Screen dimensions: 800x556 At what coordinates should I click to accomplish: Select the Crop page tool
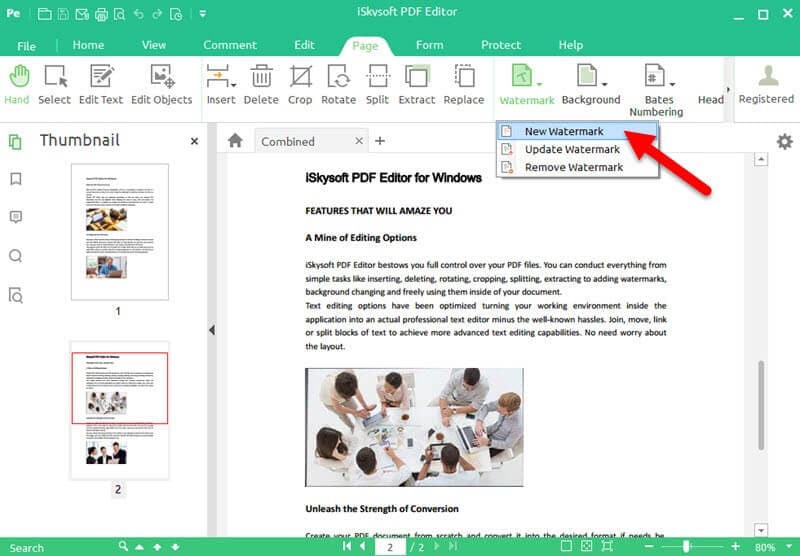[x=300, y=85]
